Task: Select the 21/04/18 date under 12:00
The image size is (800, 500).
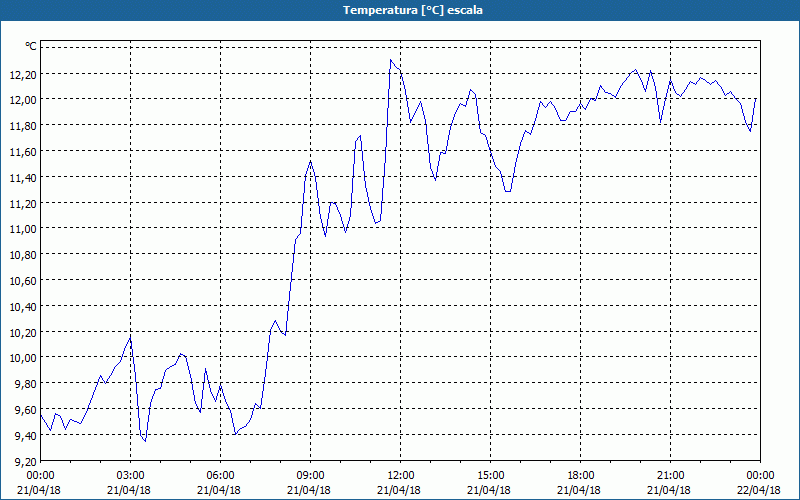Action: click(399, 490)
